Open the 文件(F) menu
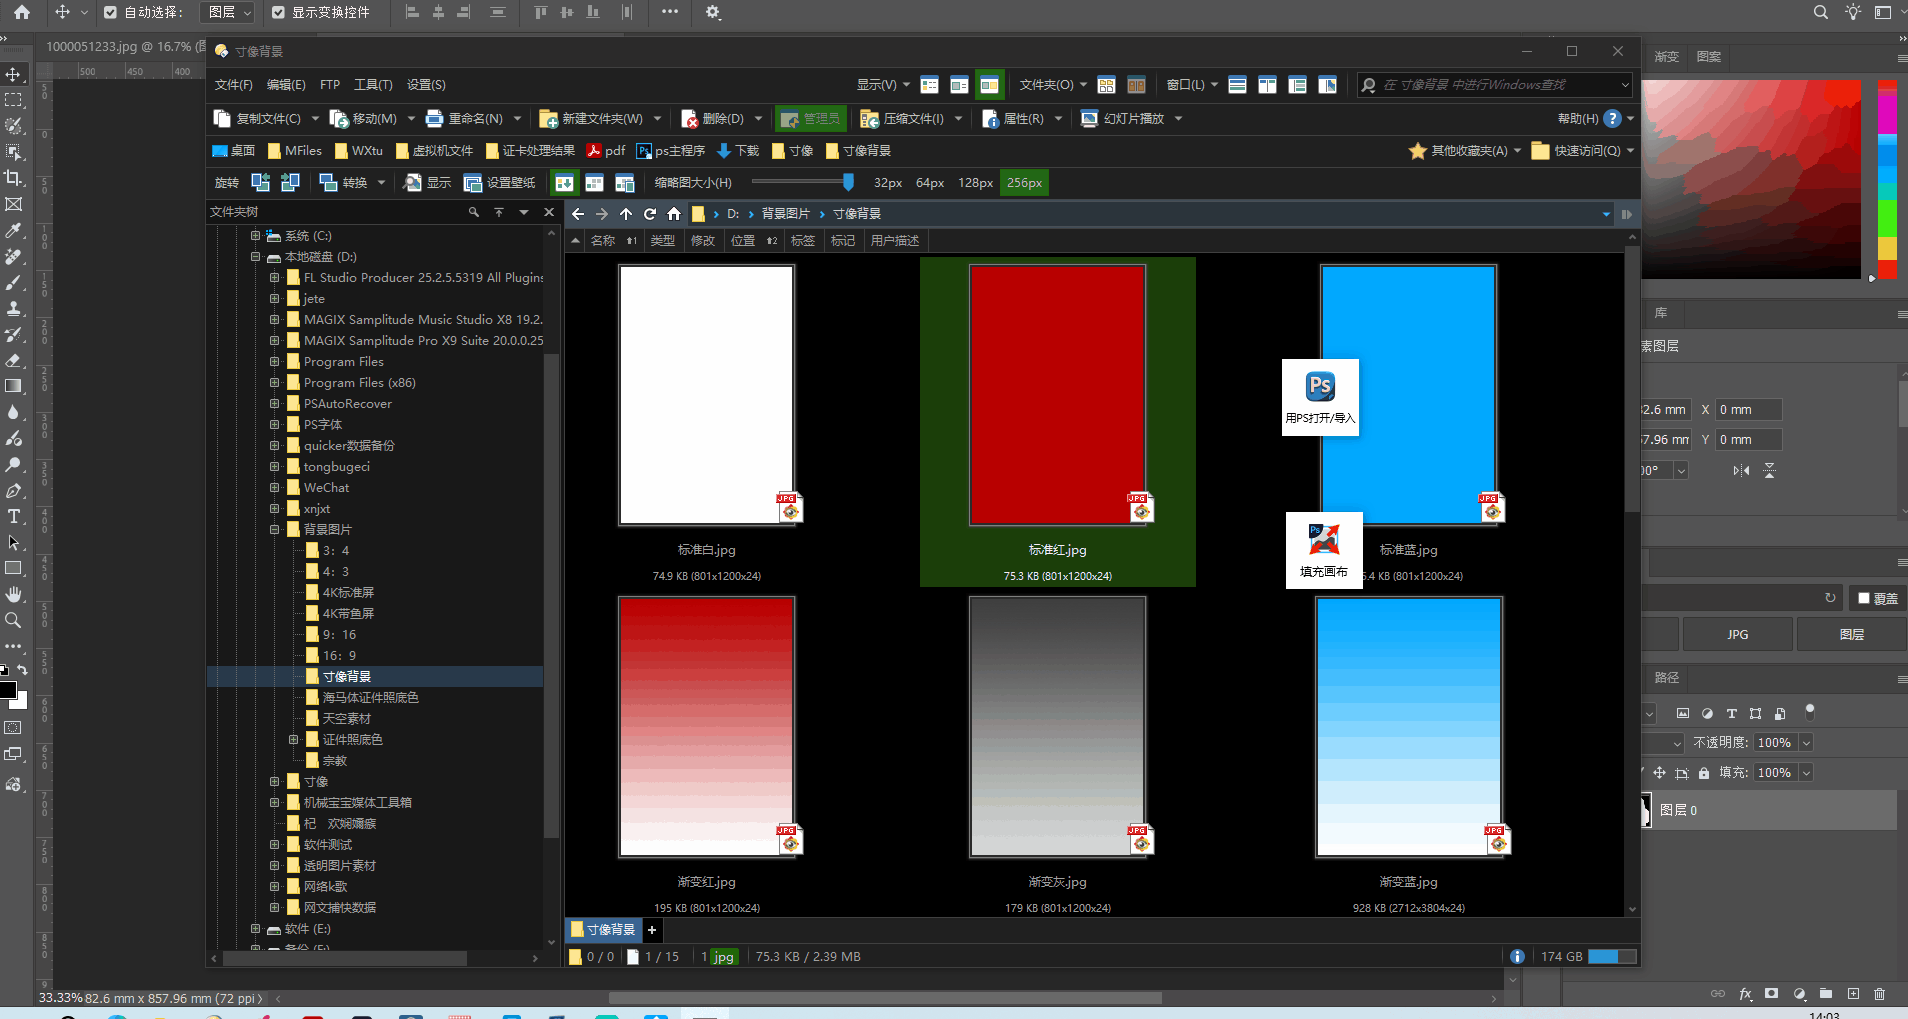The image size is (1908, 1019). tap(233, 85)
